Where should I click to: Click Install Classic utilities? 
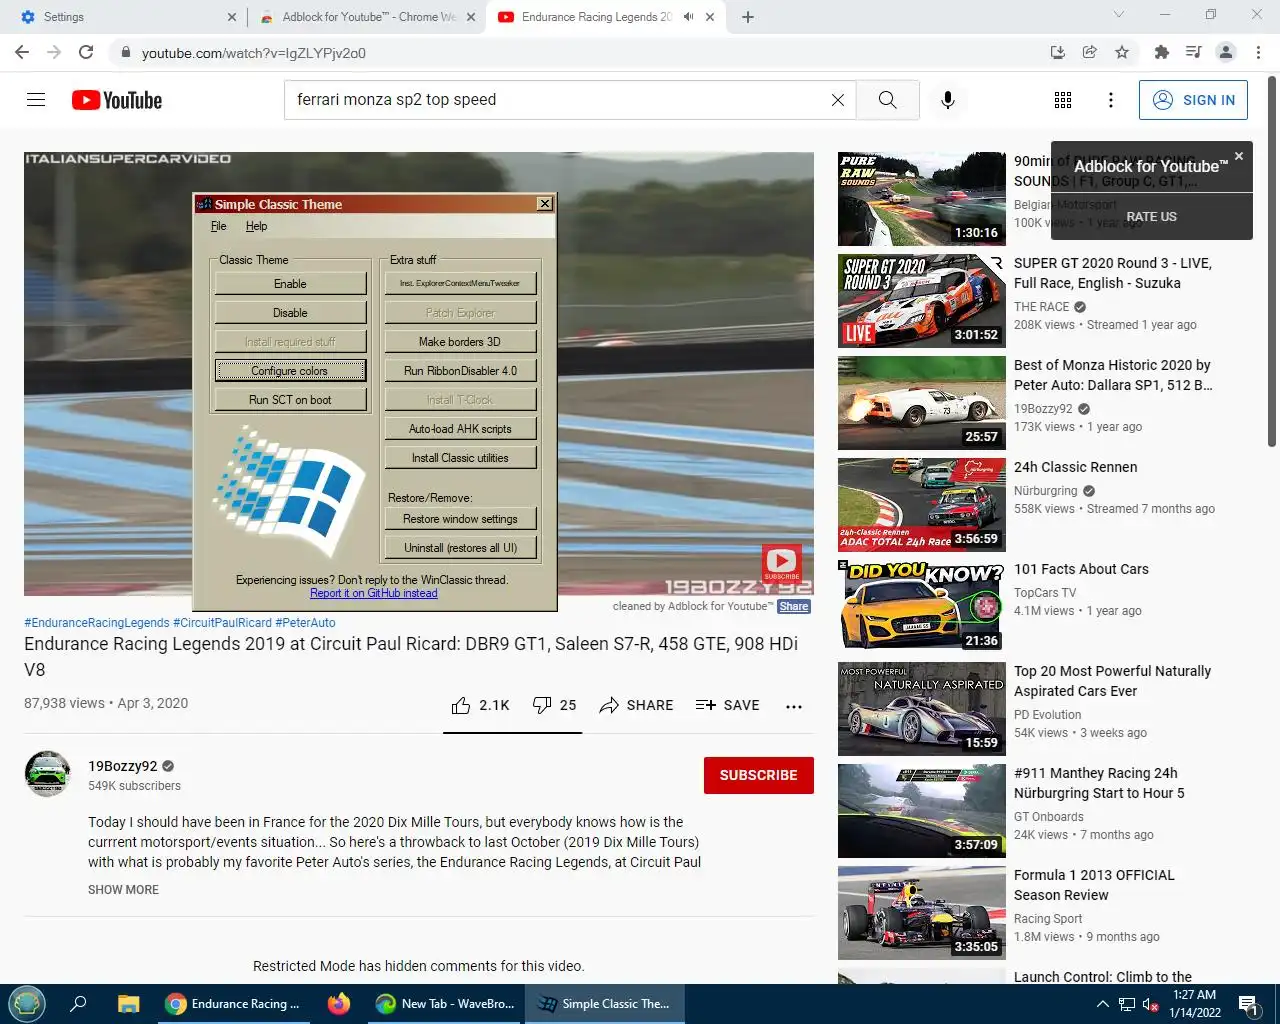click(460, 458)
